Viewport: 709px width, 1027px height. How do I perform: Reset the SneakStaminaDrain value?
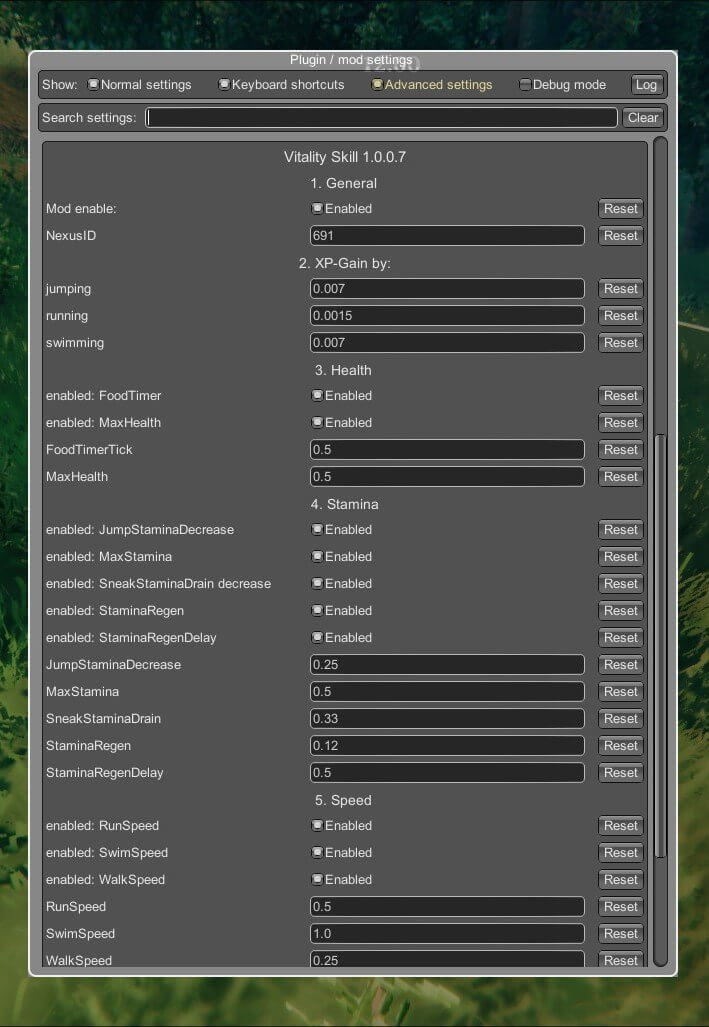[620, 719]
